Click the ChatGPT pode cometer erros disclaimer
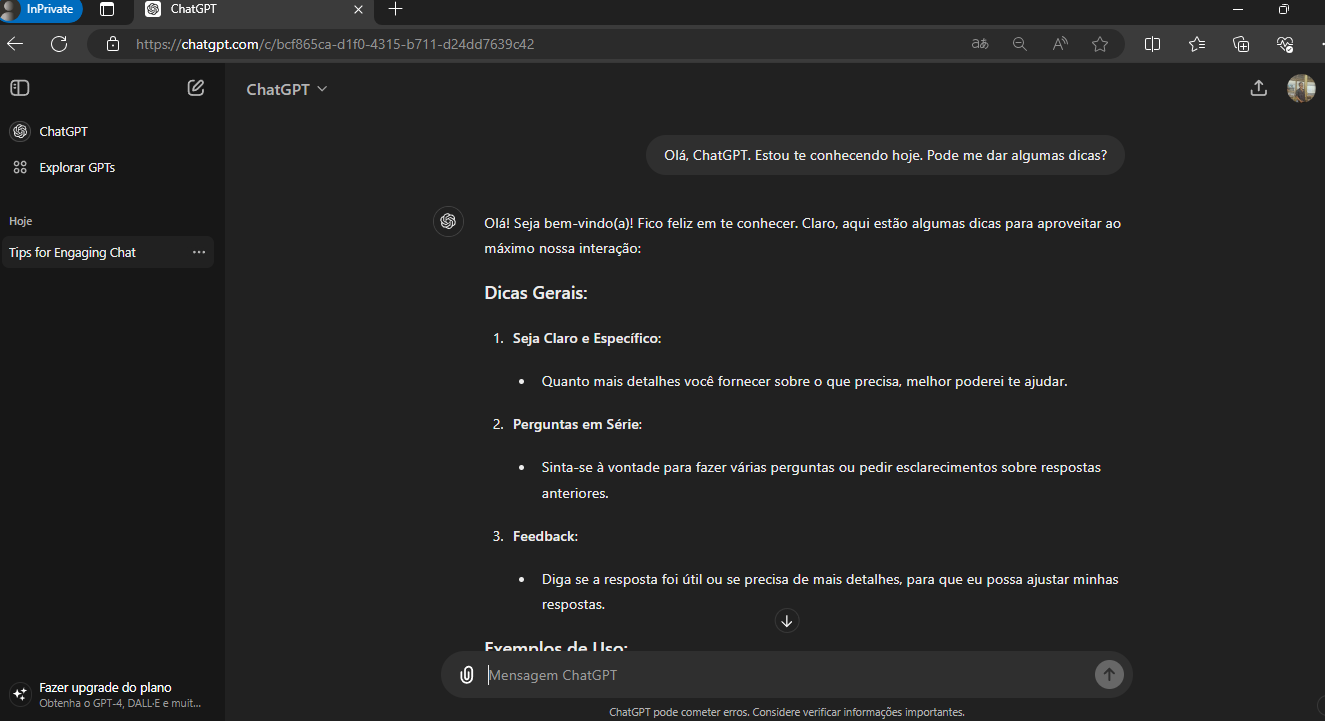Image resolution: width=1325 pixels, height=721 pixels. pyautogui.click(x=787, y=712)
